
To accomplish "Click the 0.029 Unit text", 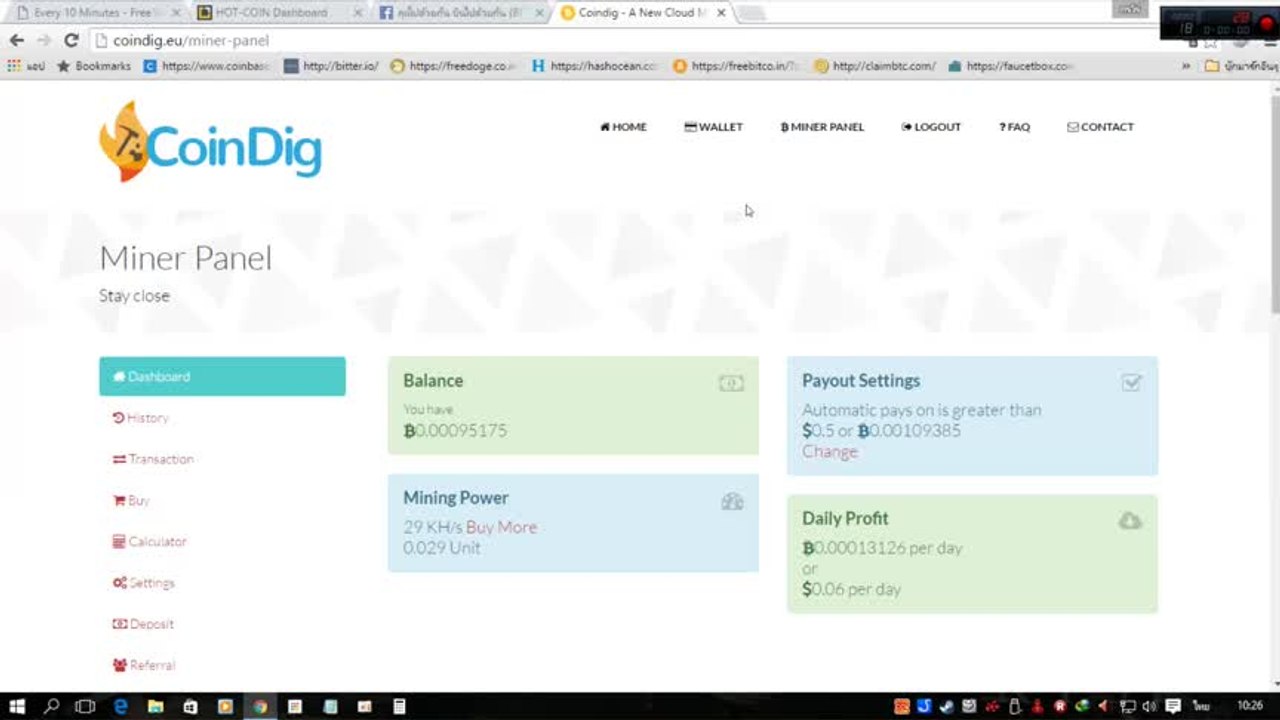I will tap(442, 548).
